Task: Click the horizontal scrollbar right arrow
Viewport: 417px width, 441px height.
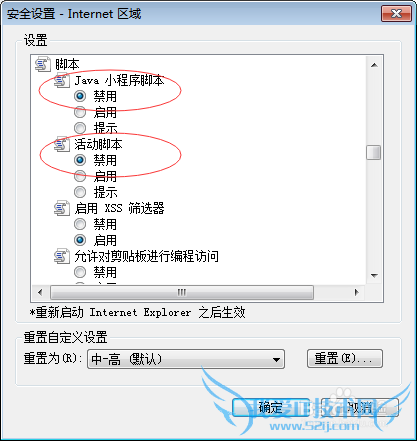Action: tap(356, 293)
